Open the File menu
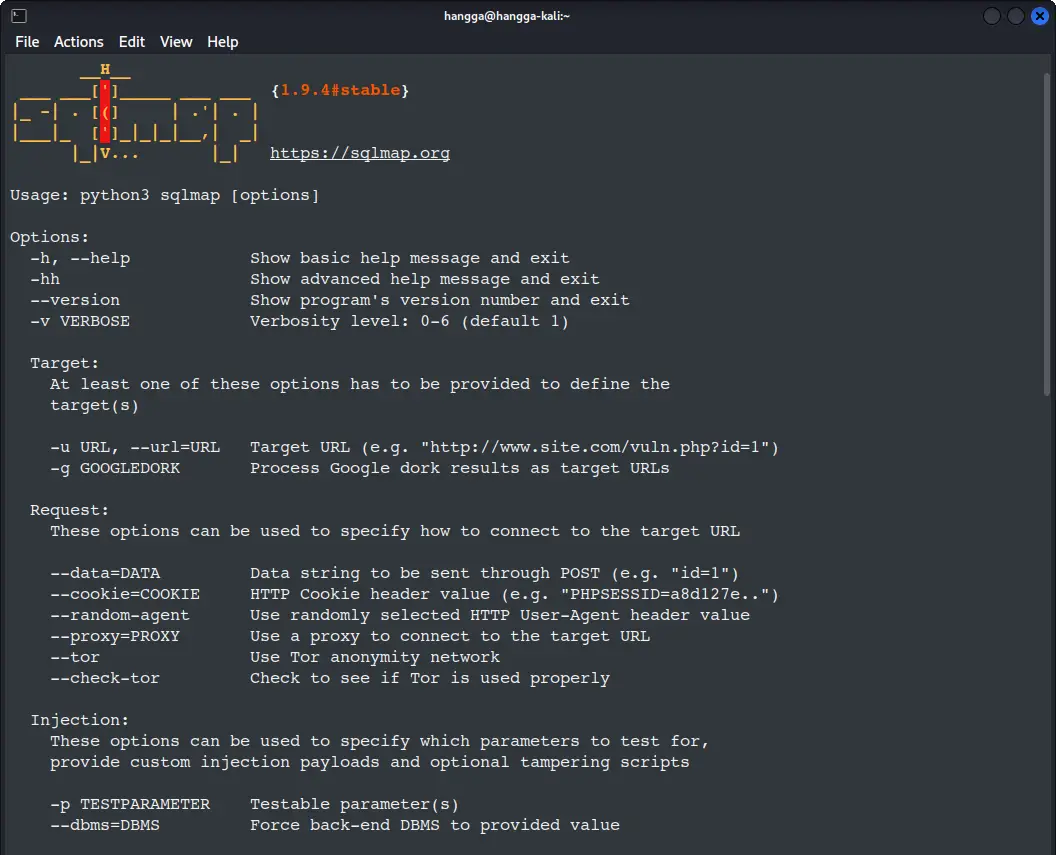The width and height of the screenshot is (1056, 855). 27,42
